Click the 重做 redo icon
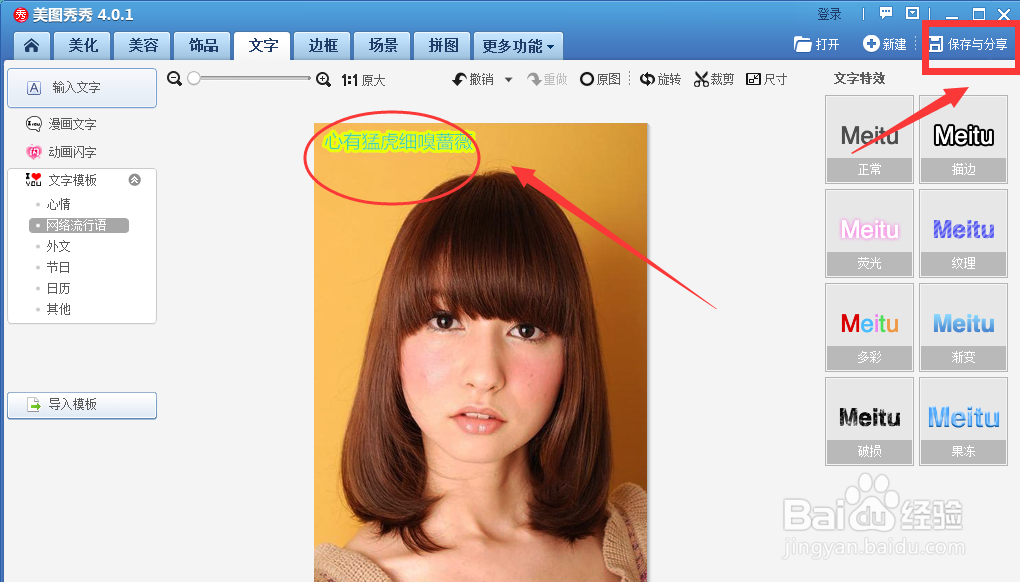 (535, 79)
